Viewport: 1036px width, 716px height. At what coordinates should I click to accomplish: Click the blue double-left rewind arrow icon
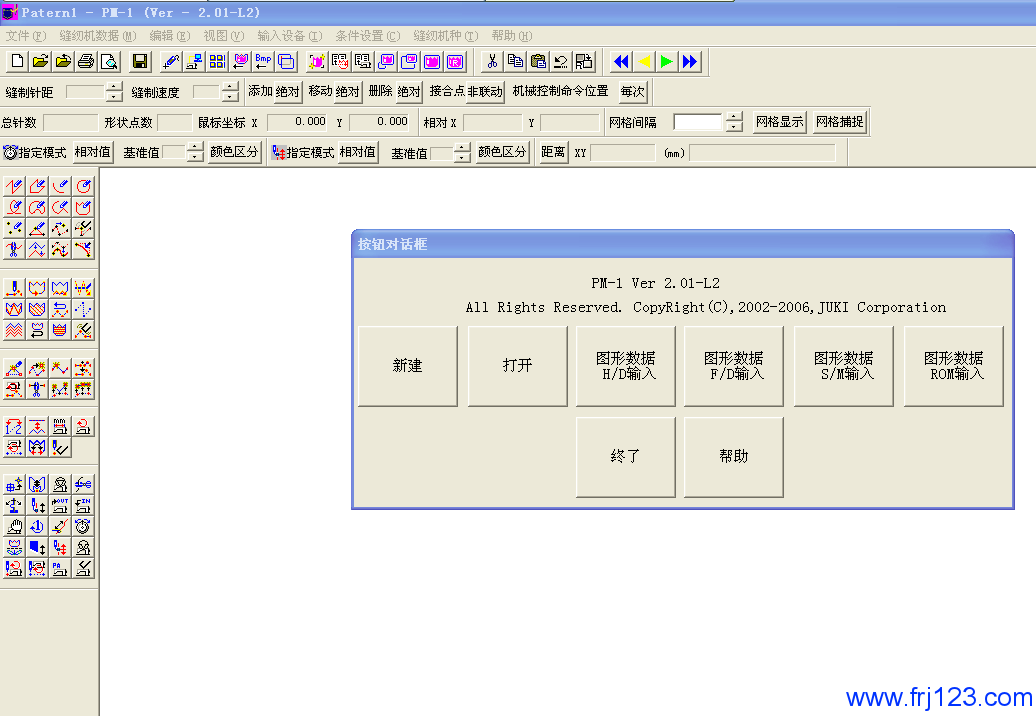(621, 62)
